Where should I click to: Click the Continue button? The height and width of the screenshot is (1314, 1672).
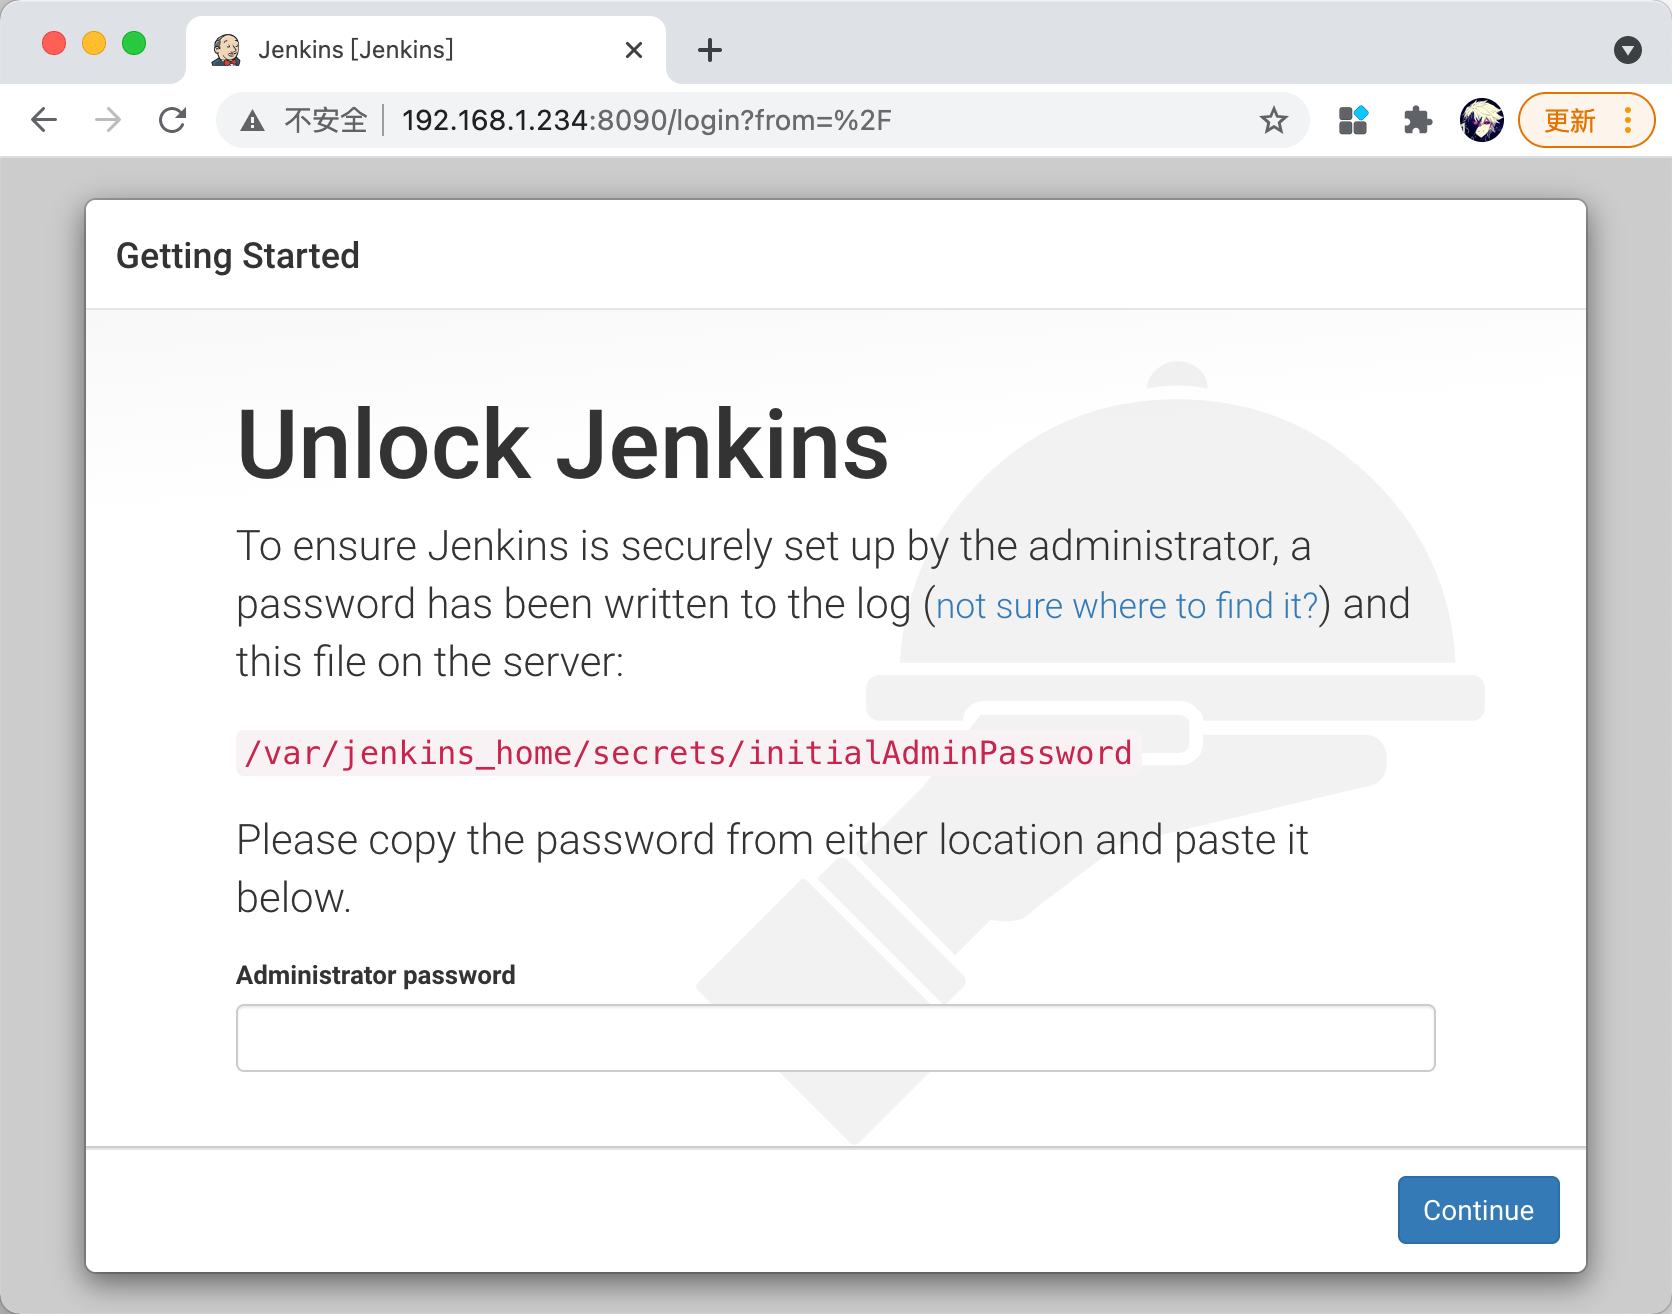point(1478,1210)
